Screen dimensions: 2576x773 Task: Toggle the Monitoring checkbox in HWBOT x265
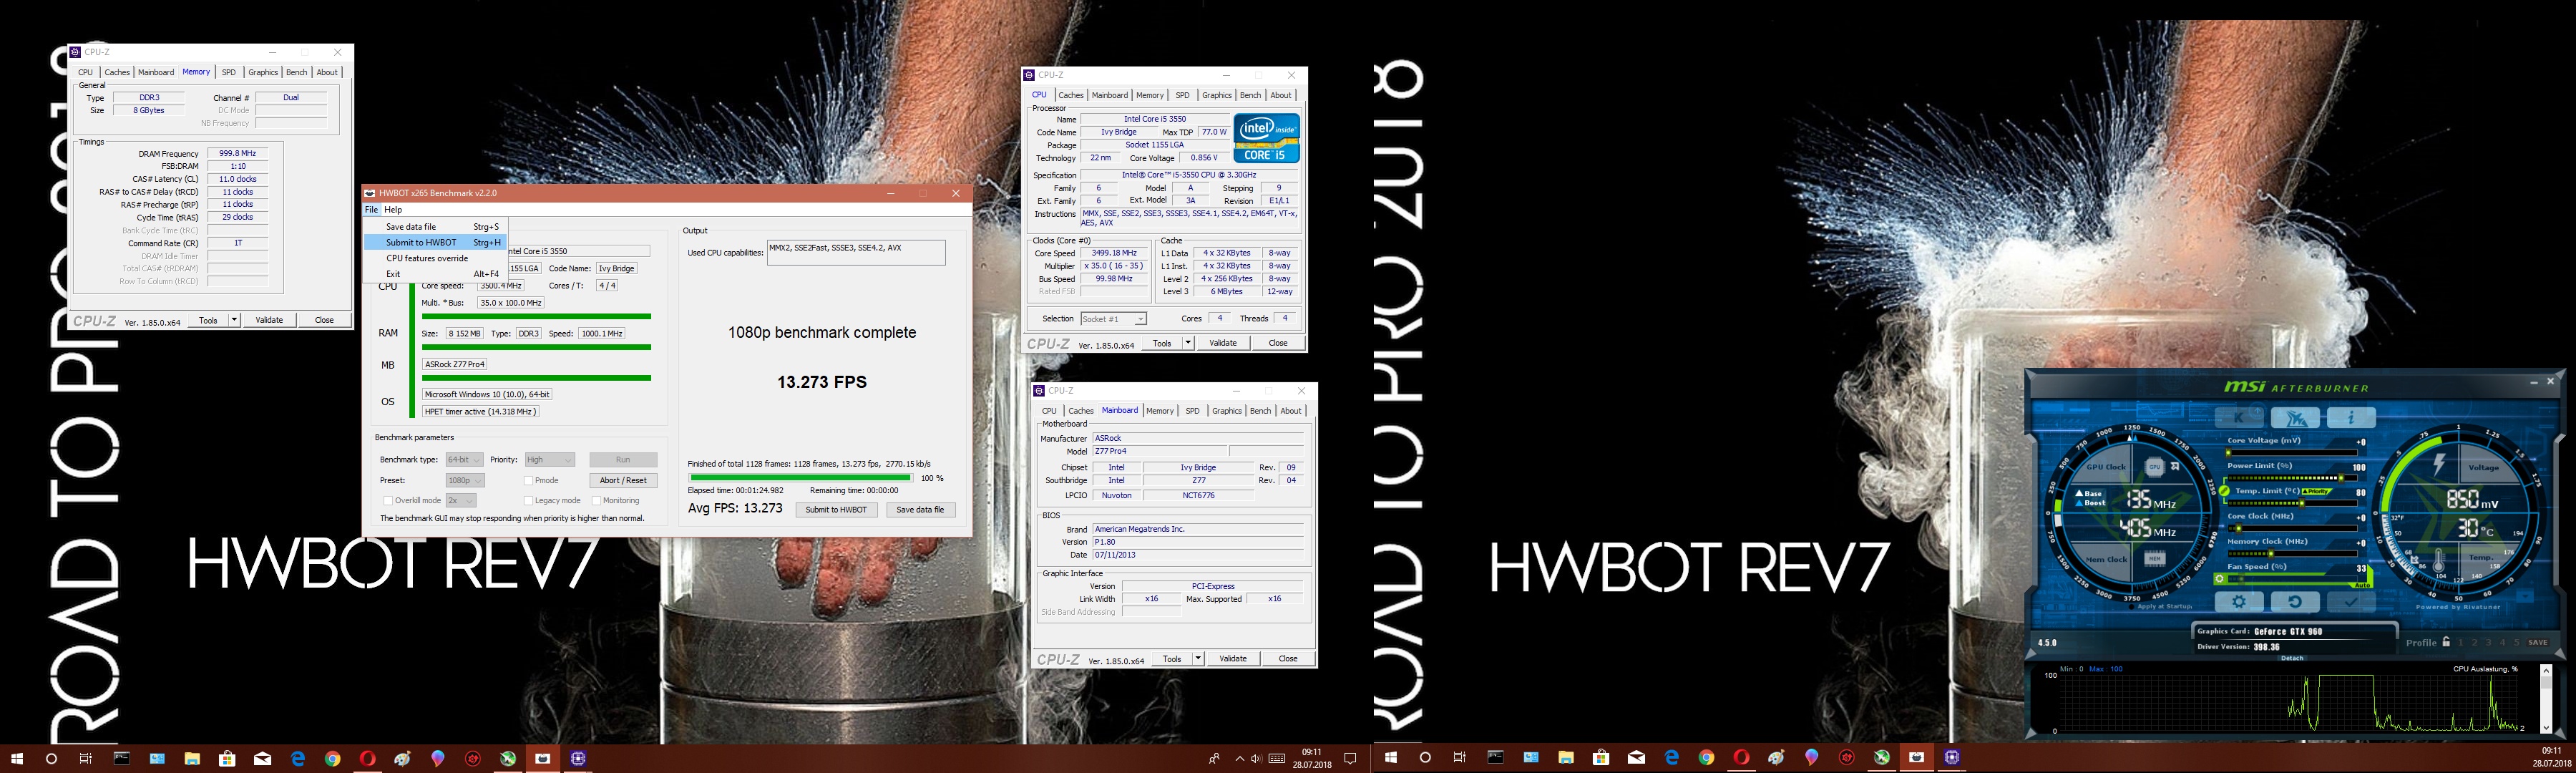[x=596, y=500]
